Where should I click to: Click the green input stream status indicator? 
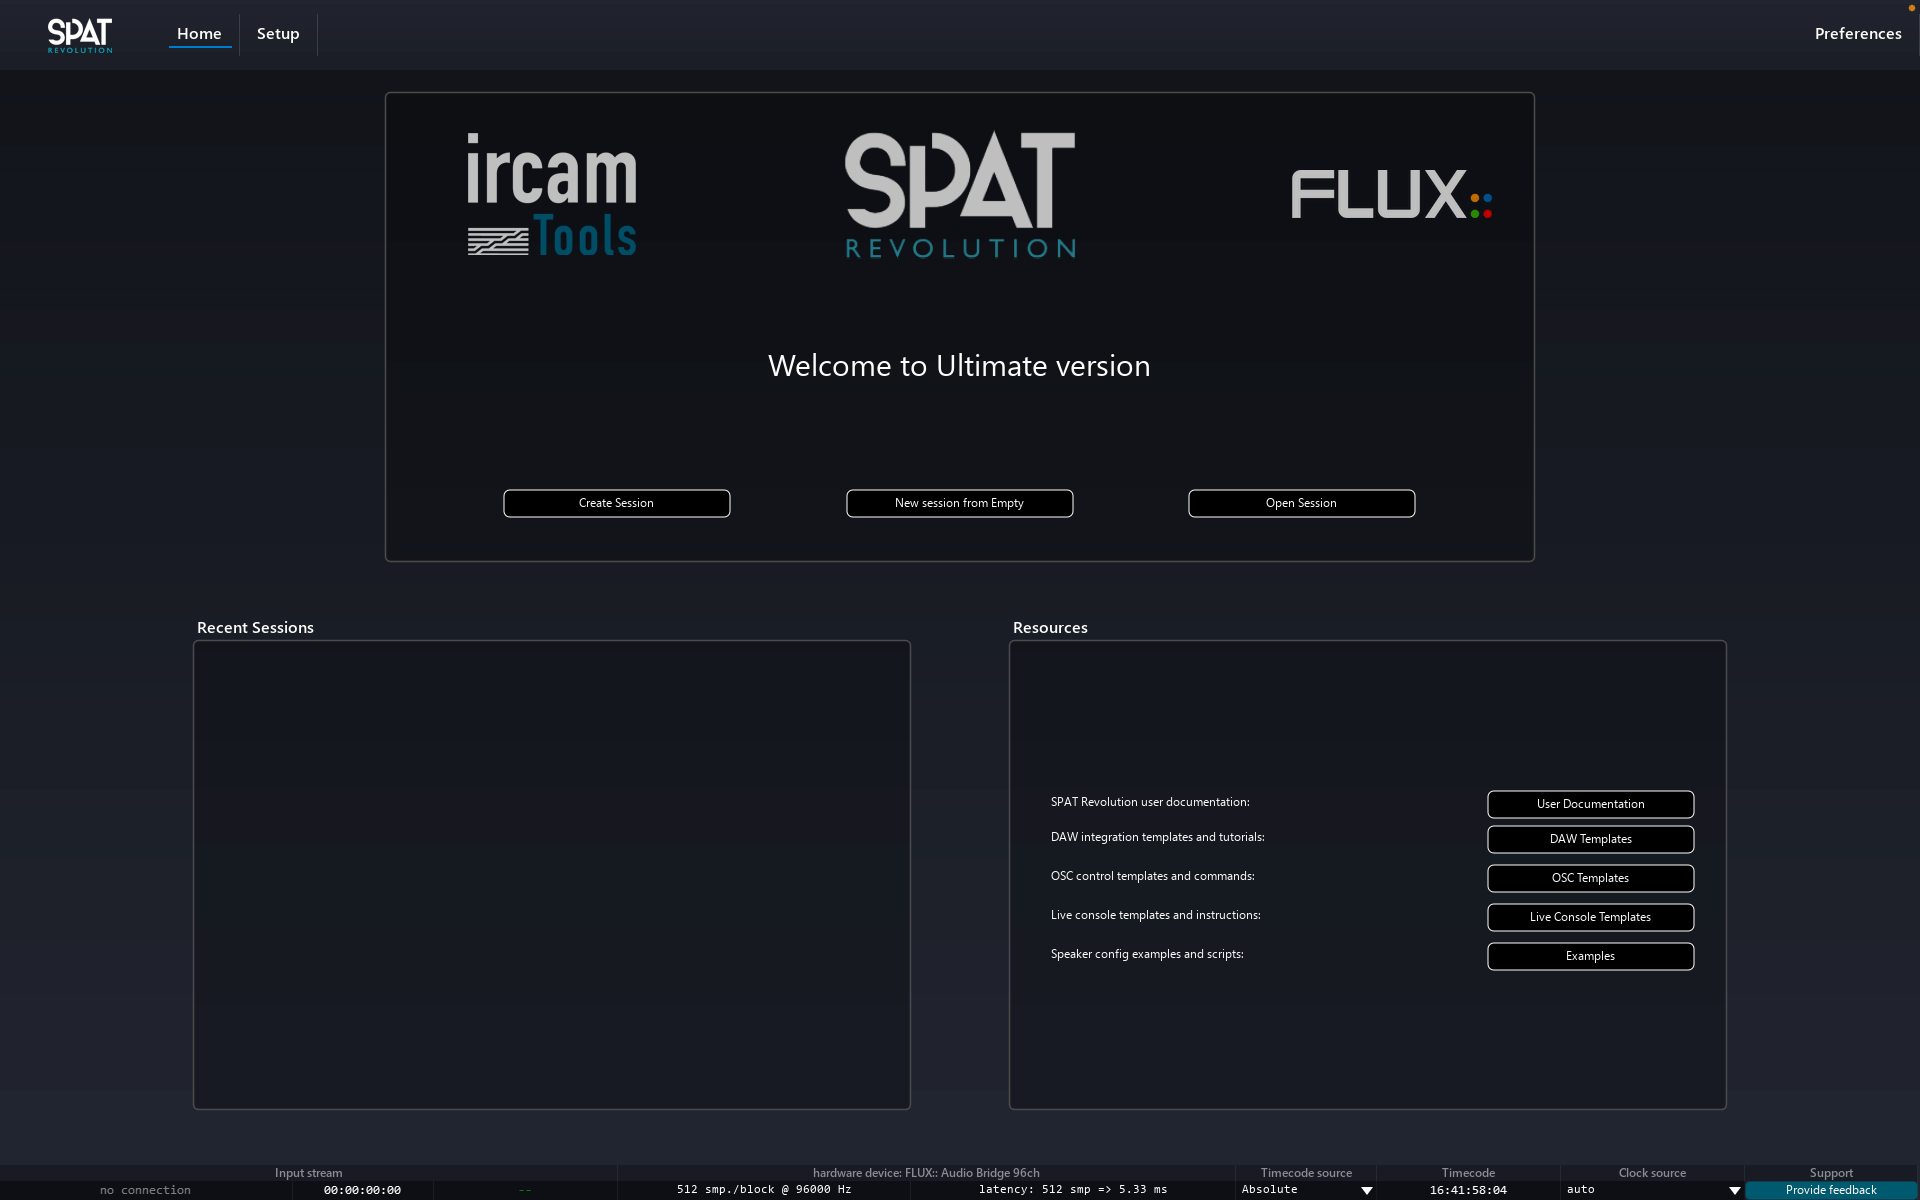click(525, 1190)
